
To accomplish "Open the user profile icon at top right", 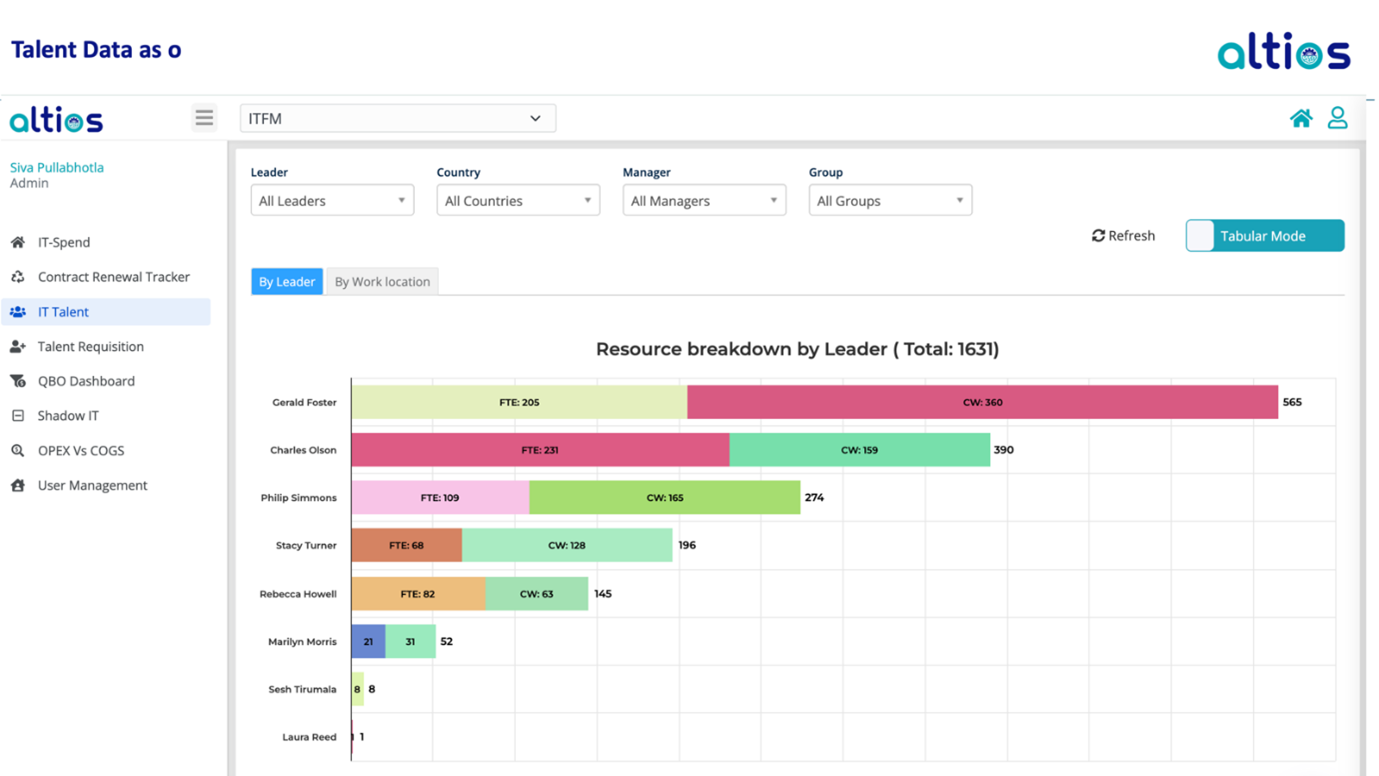I will 1338,117.
